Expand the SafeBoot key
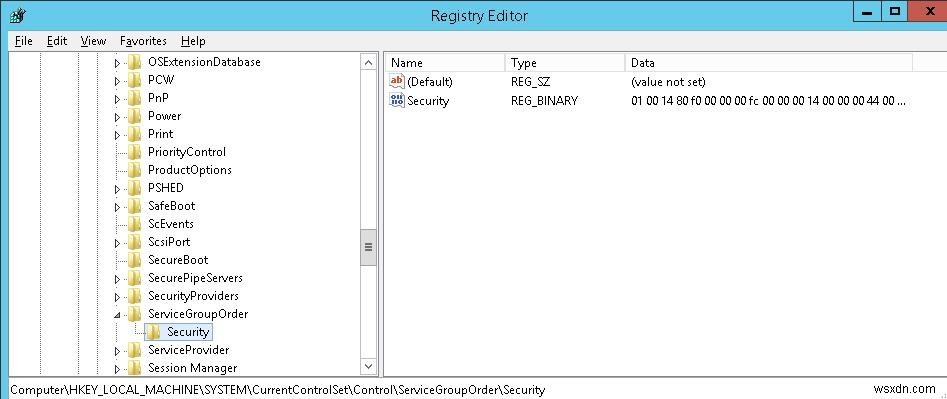The width and height of the screenshot is (947, 399). 117,206
